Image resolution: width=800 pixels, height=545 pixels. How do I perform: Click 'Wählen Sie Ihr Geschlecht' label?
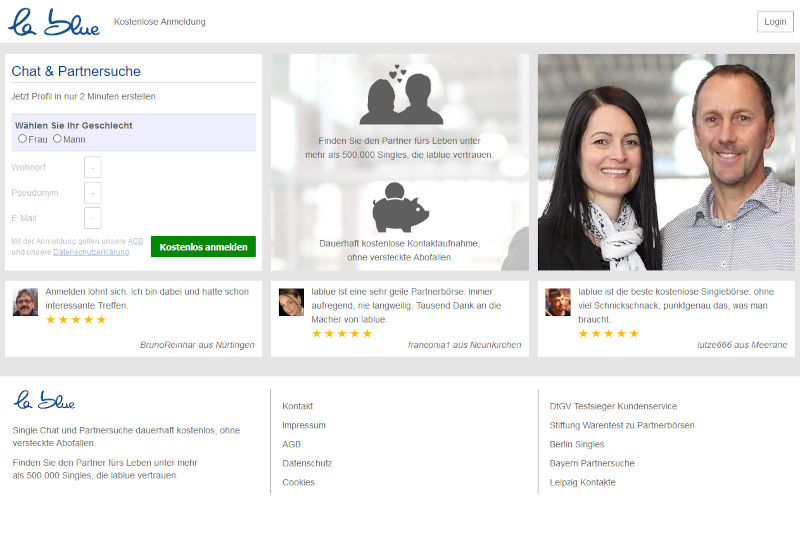pyautogui.click(x=73, y=126)
